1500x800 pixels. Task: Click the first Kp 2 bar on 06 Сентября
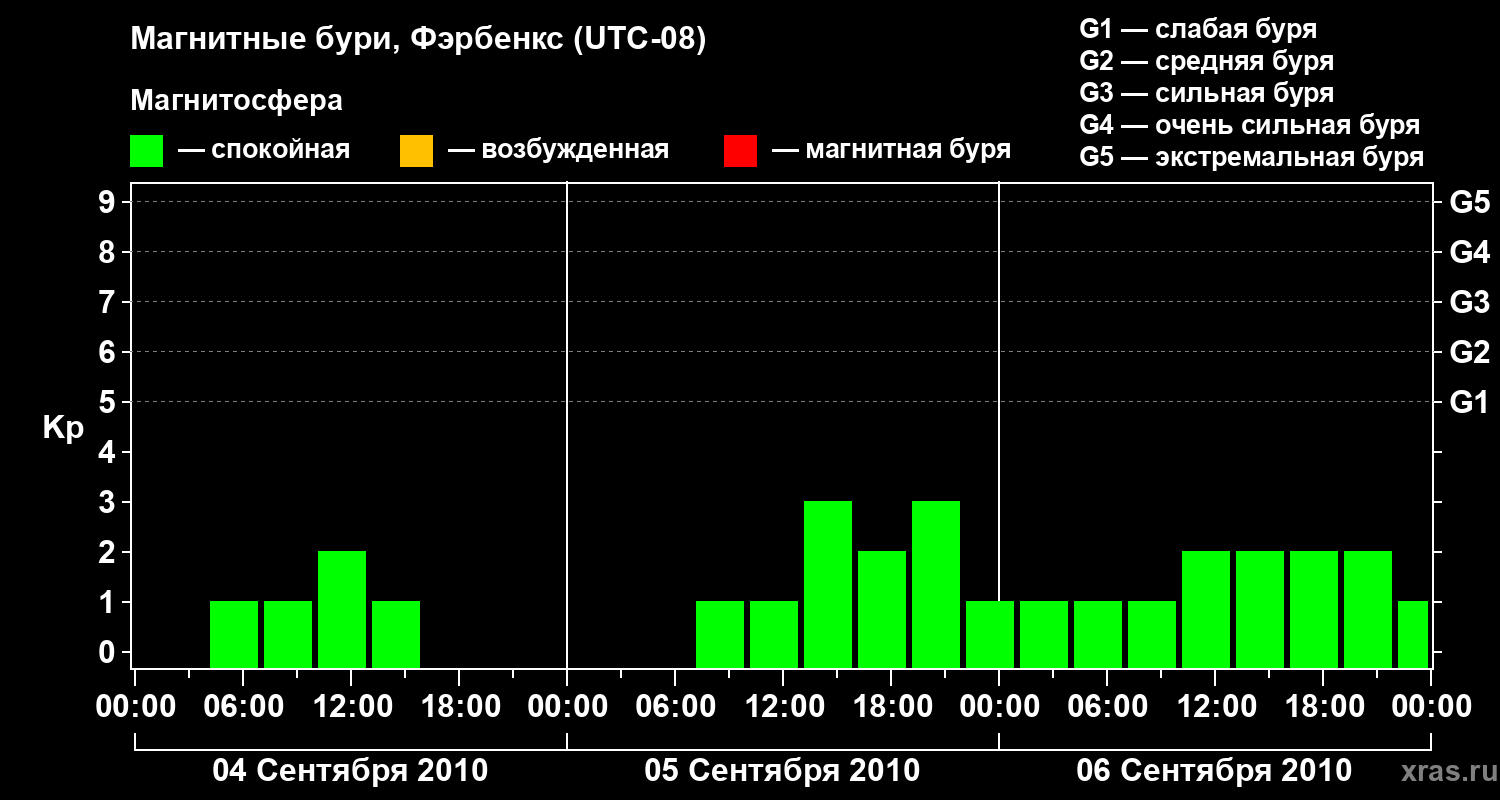(x=1206, y=609)
